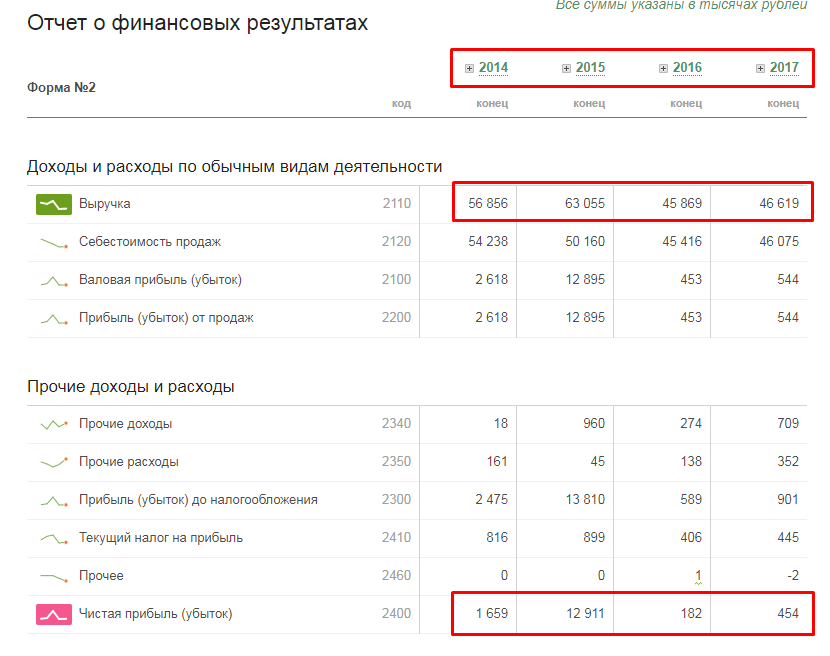The width and height of the screenshot is (830, 656).
Task: Click the trend icon for Себестоимость продаж
Action: click(x=53, y=242)
